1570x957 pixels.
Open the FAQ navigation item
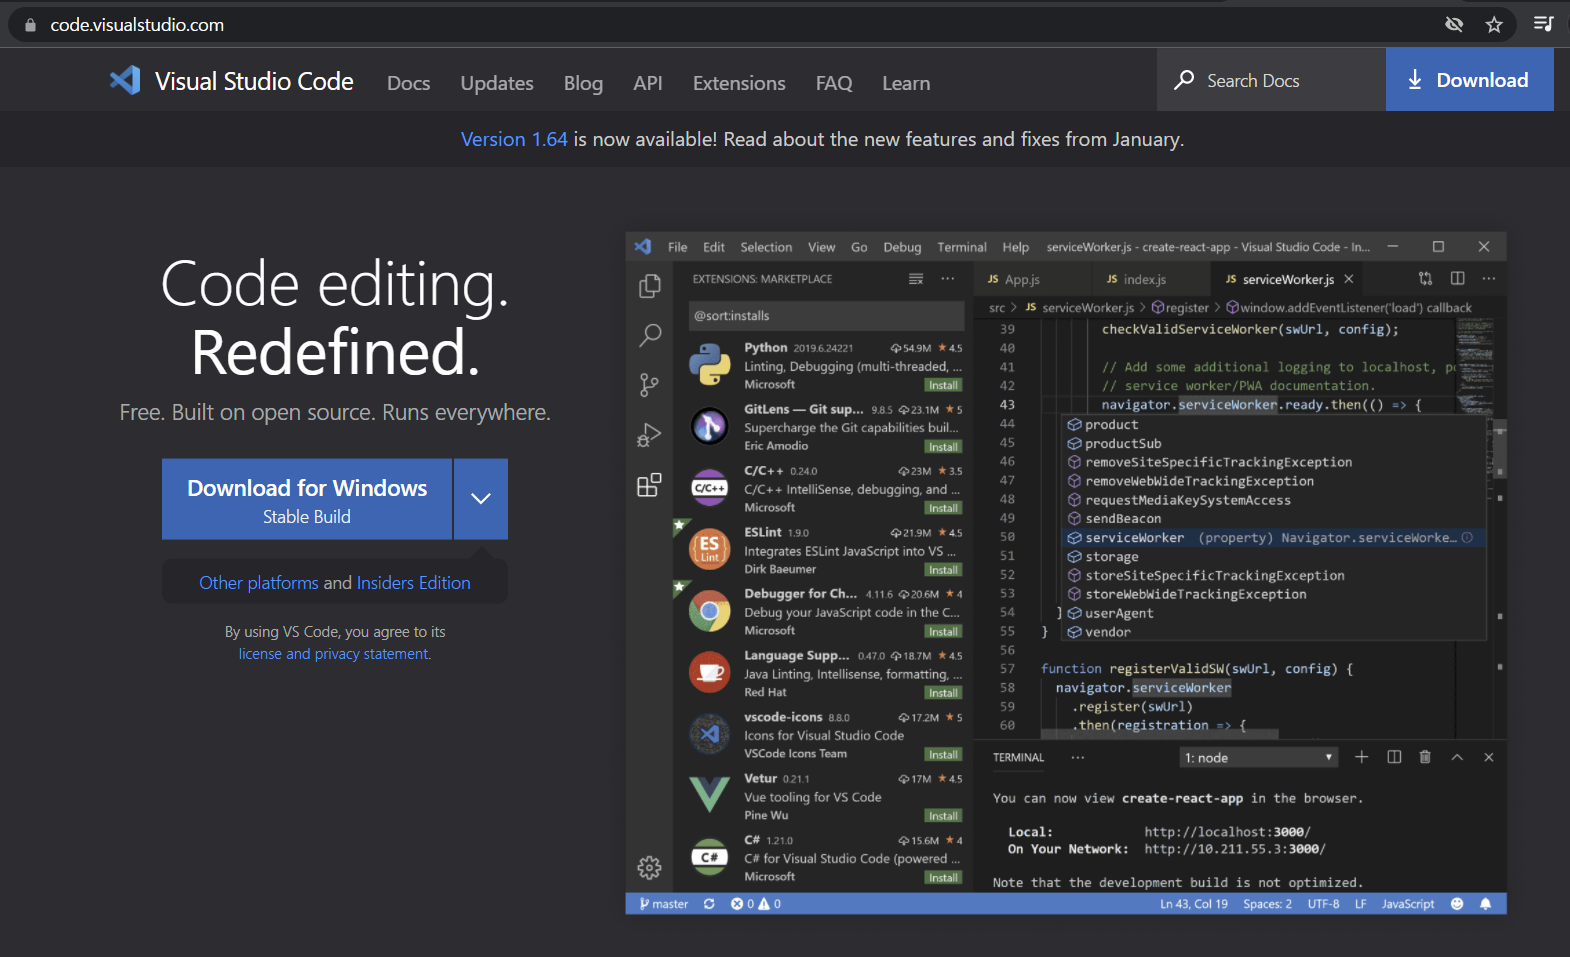click(x=834, y=83)
